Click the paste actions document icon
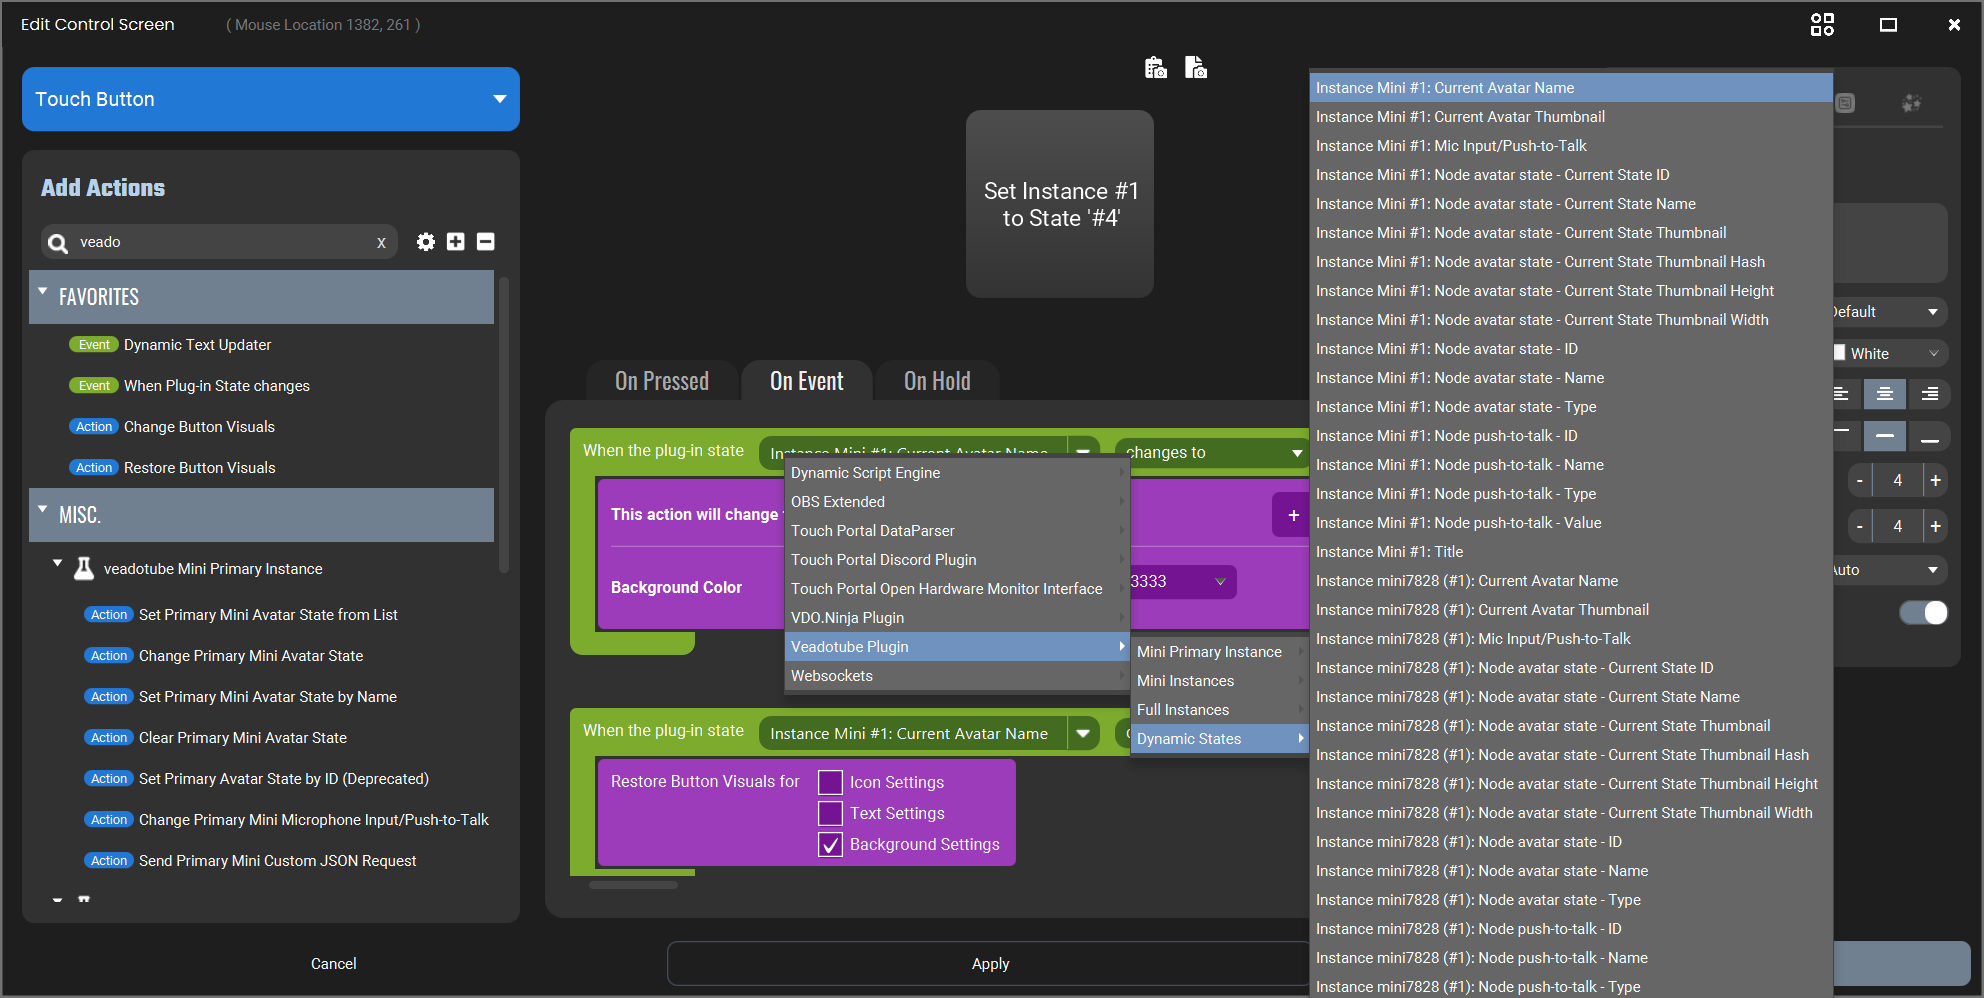Screen dimensions: 1984x998 [x=1196, y=67]
